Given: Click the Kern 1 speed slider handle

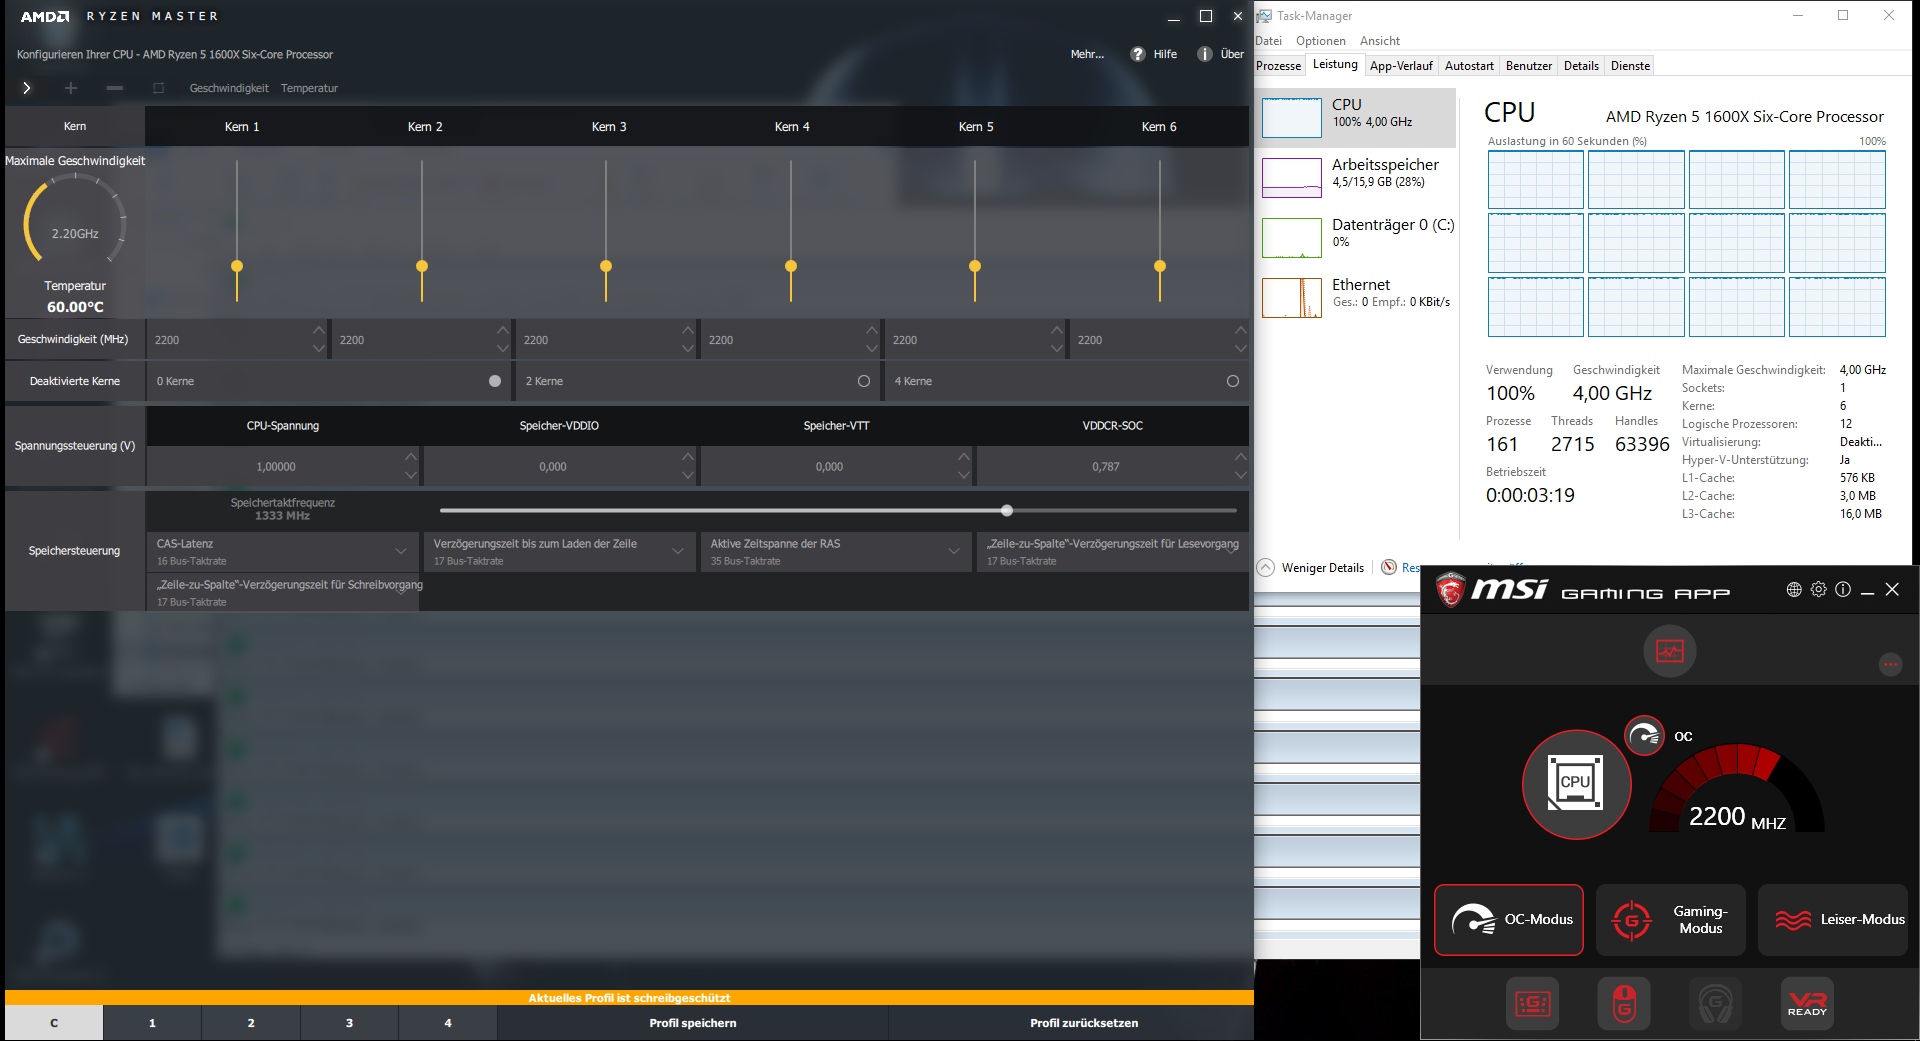Looking at the screenshot, I should 237,266.
